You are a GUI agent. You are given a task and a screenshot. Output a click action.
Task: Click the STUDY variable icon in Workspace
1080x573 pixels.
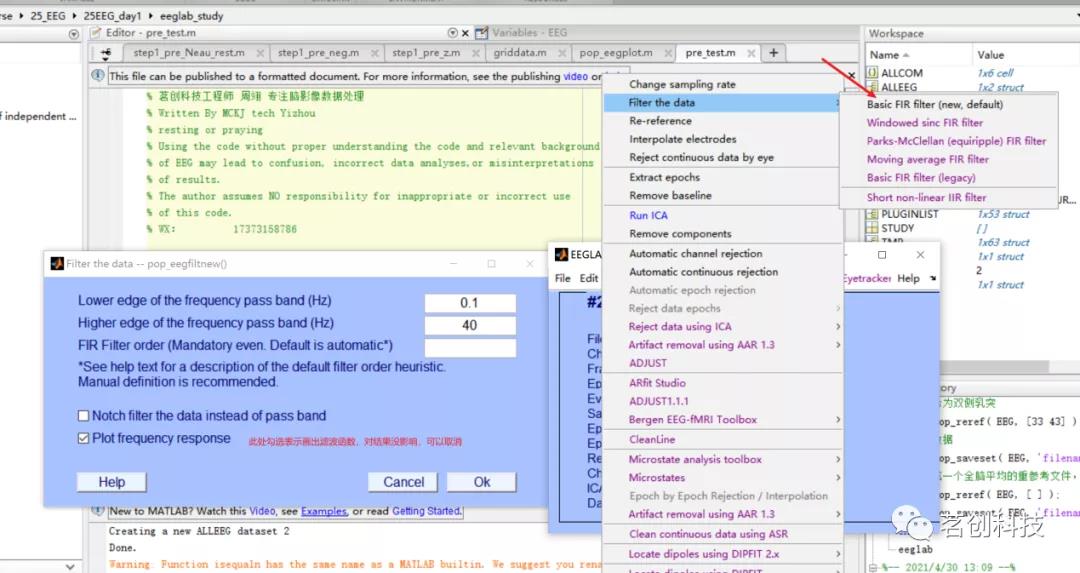pos(872,228)
